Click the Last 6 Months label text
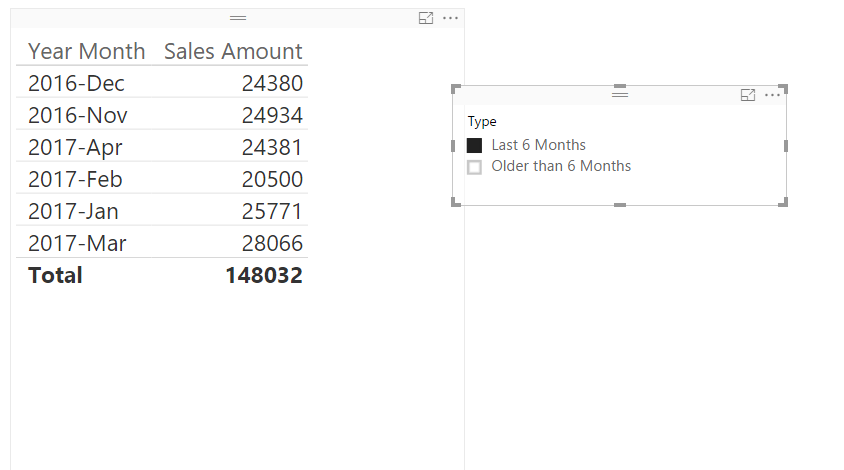 point(538,145)
